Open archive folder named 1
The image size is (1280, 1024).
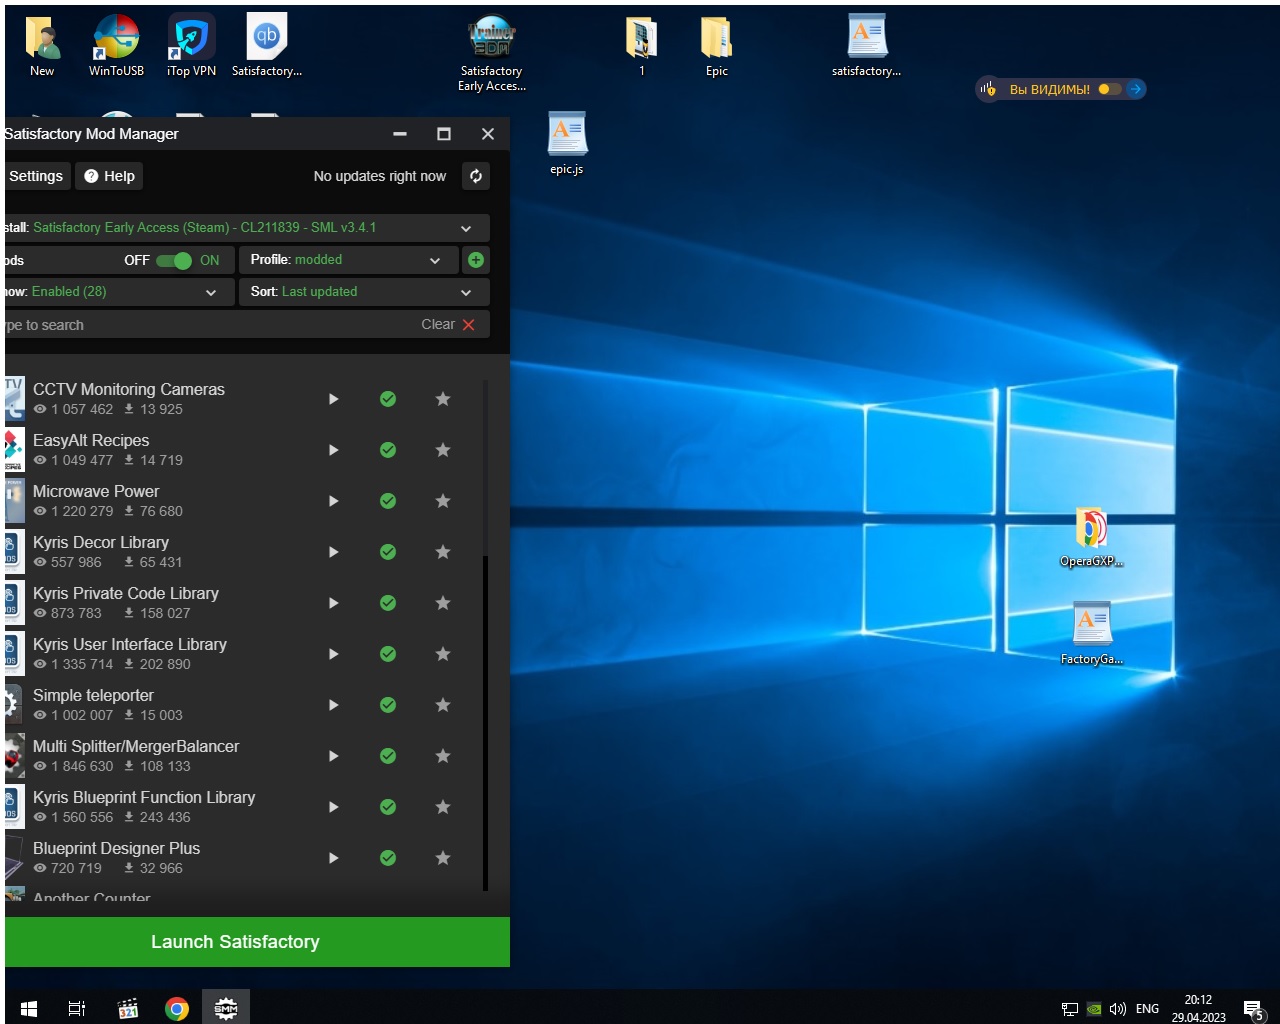(x=641, y=46)
